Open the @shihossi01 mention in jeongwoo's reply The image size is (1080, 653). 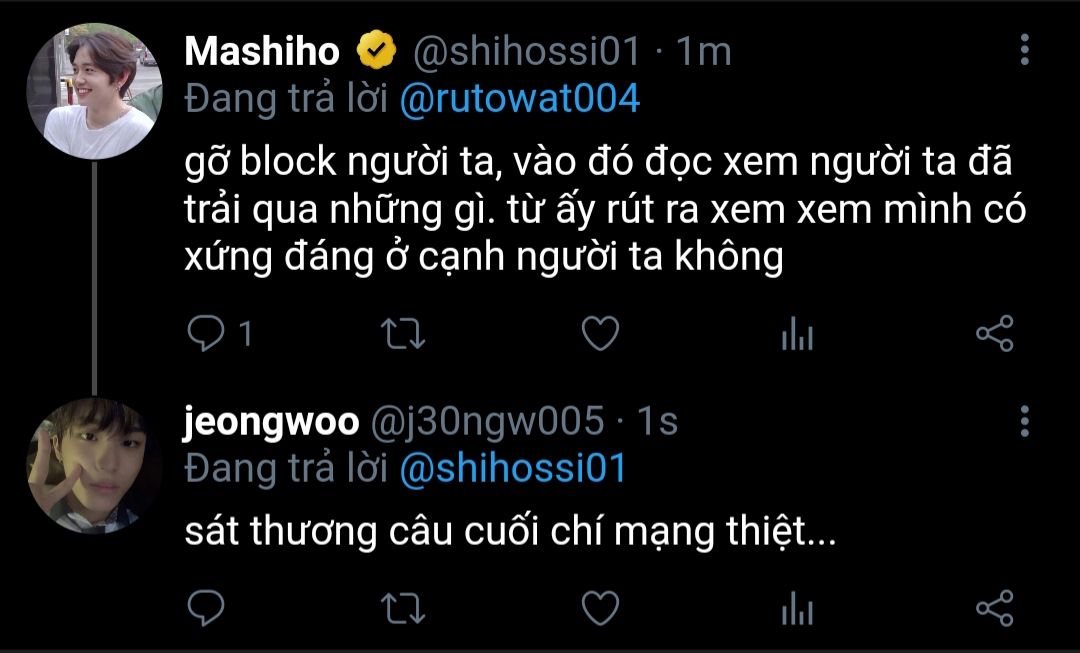click(x=512, y=468)
